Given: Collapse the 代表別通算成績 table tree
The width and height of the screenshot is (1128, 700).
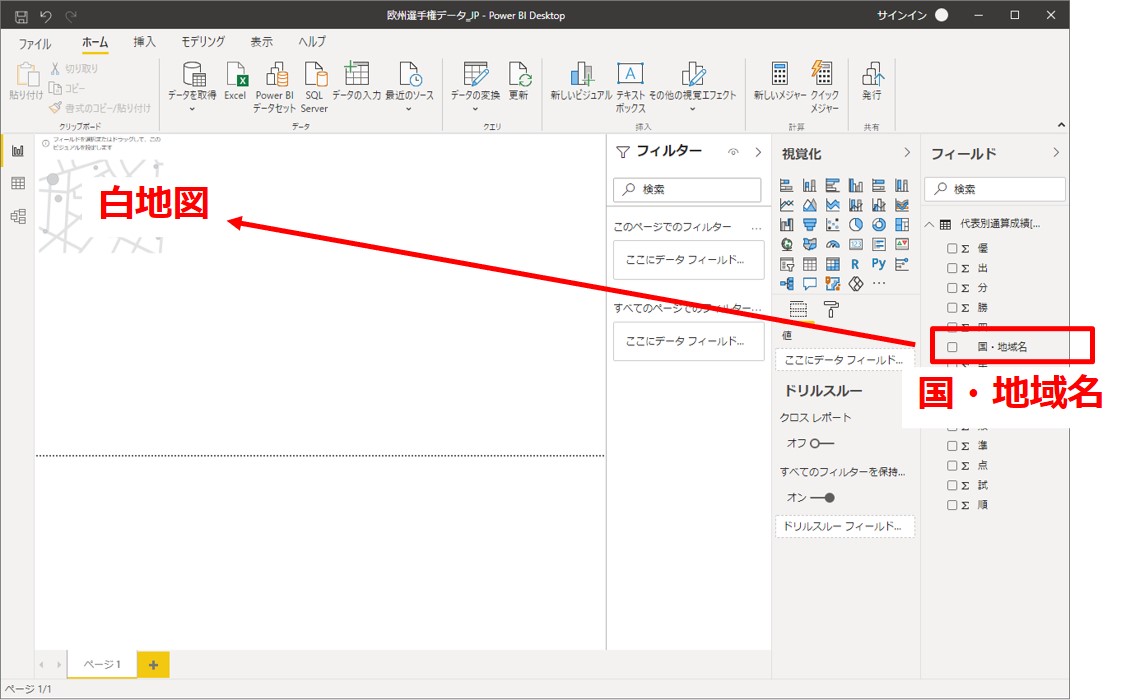Looking at the screenshot, I should coord(930,224).
